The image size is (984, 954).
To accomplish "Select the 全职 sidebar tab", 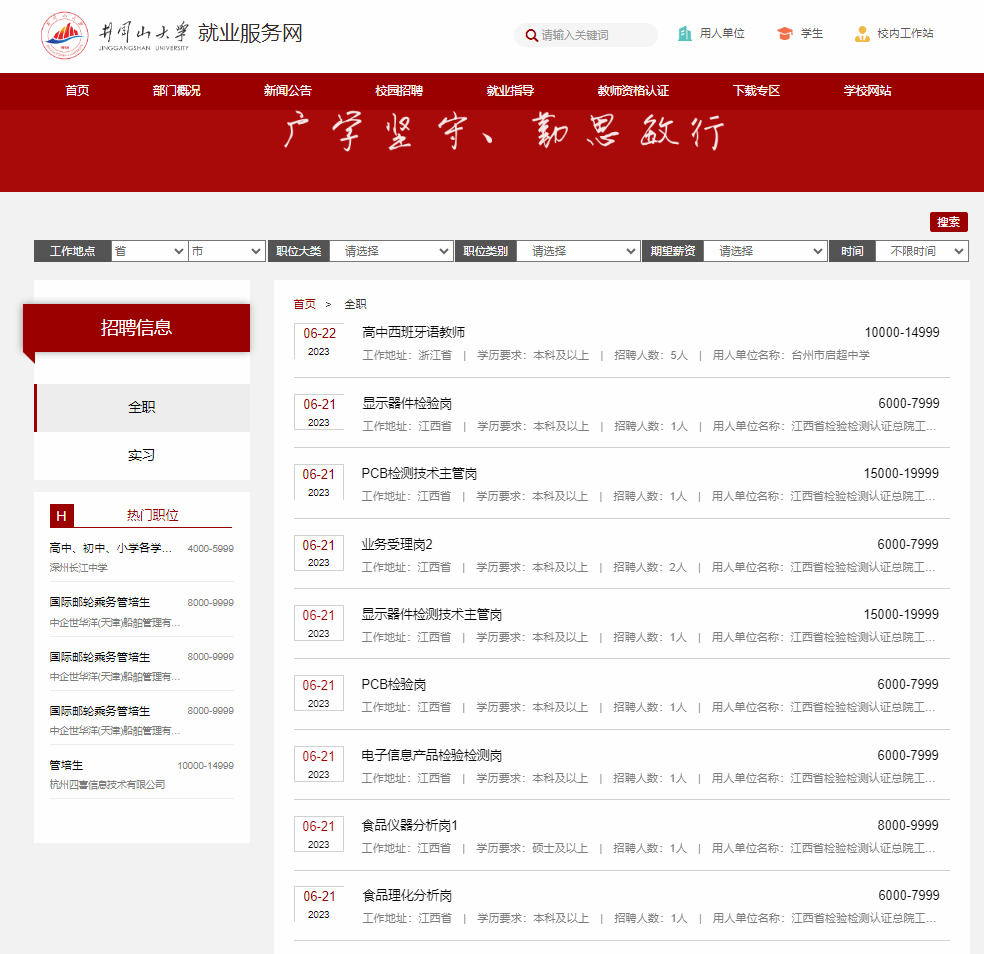I will point(142,408).
